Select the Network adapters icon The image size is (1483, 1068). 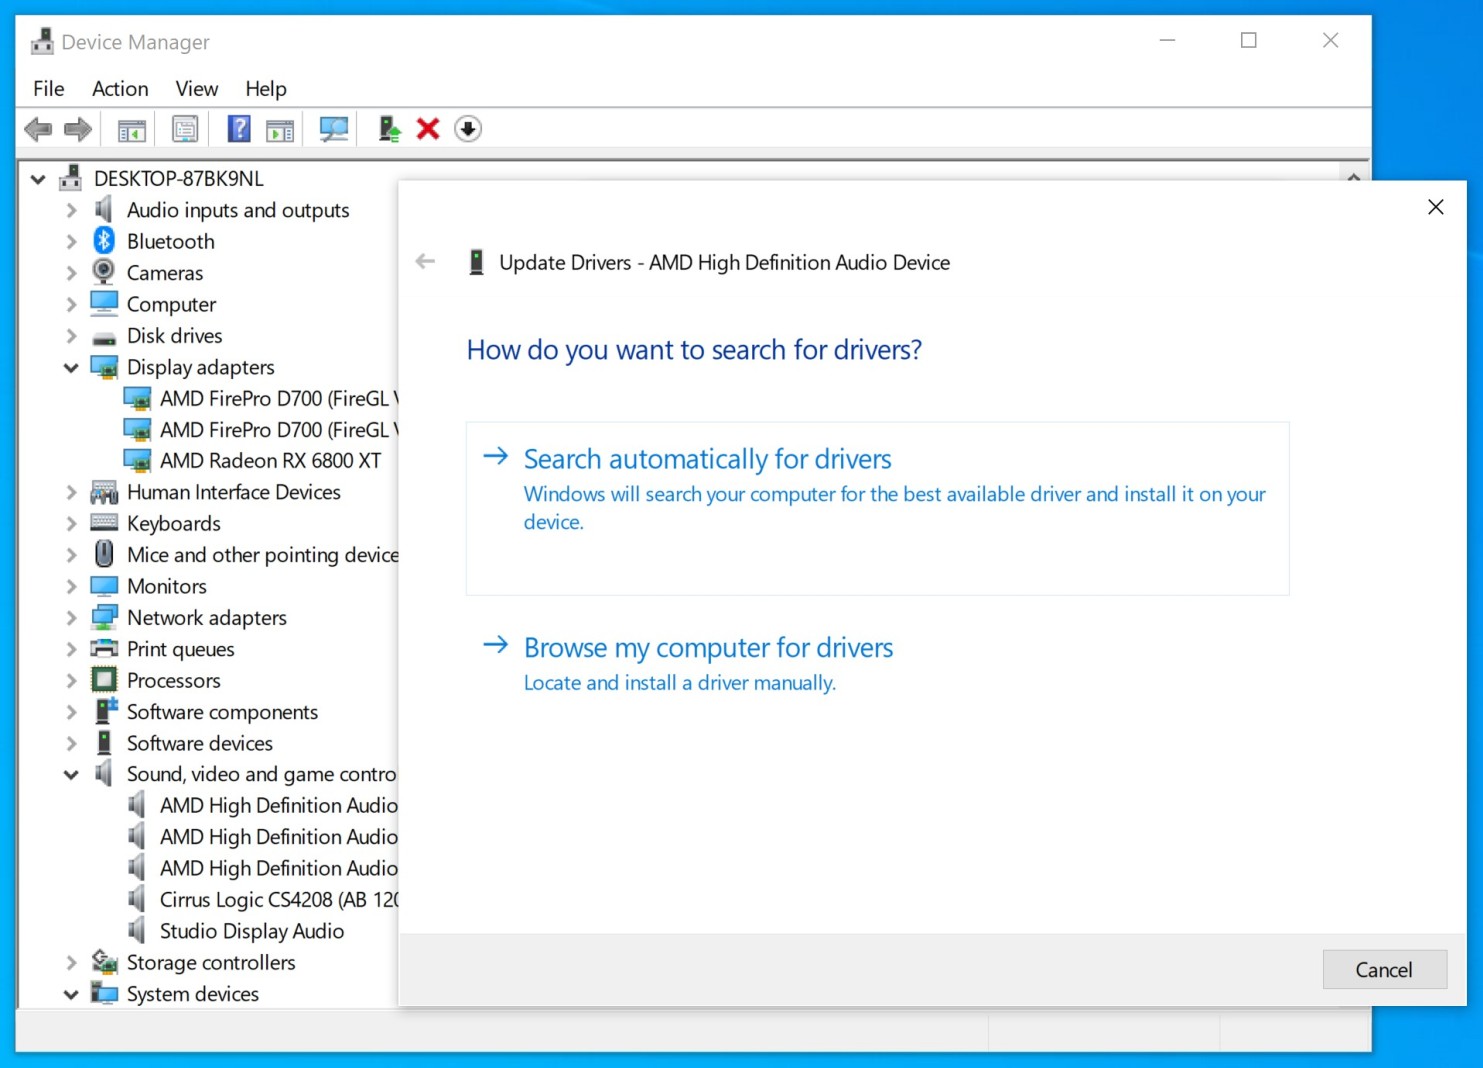click(x=104, y=617)
